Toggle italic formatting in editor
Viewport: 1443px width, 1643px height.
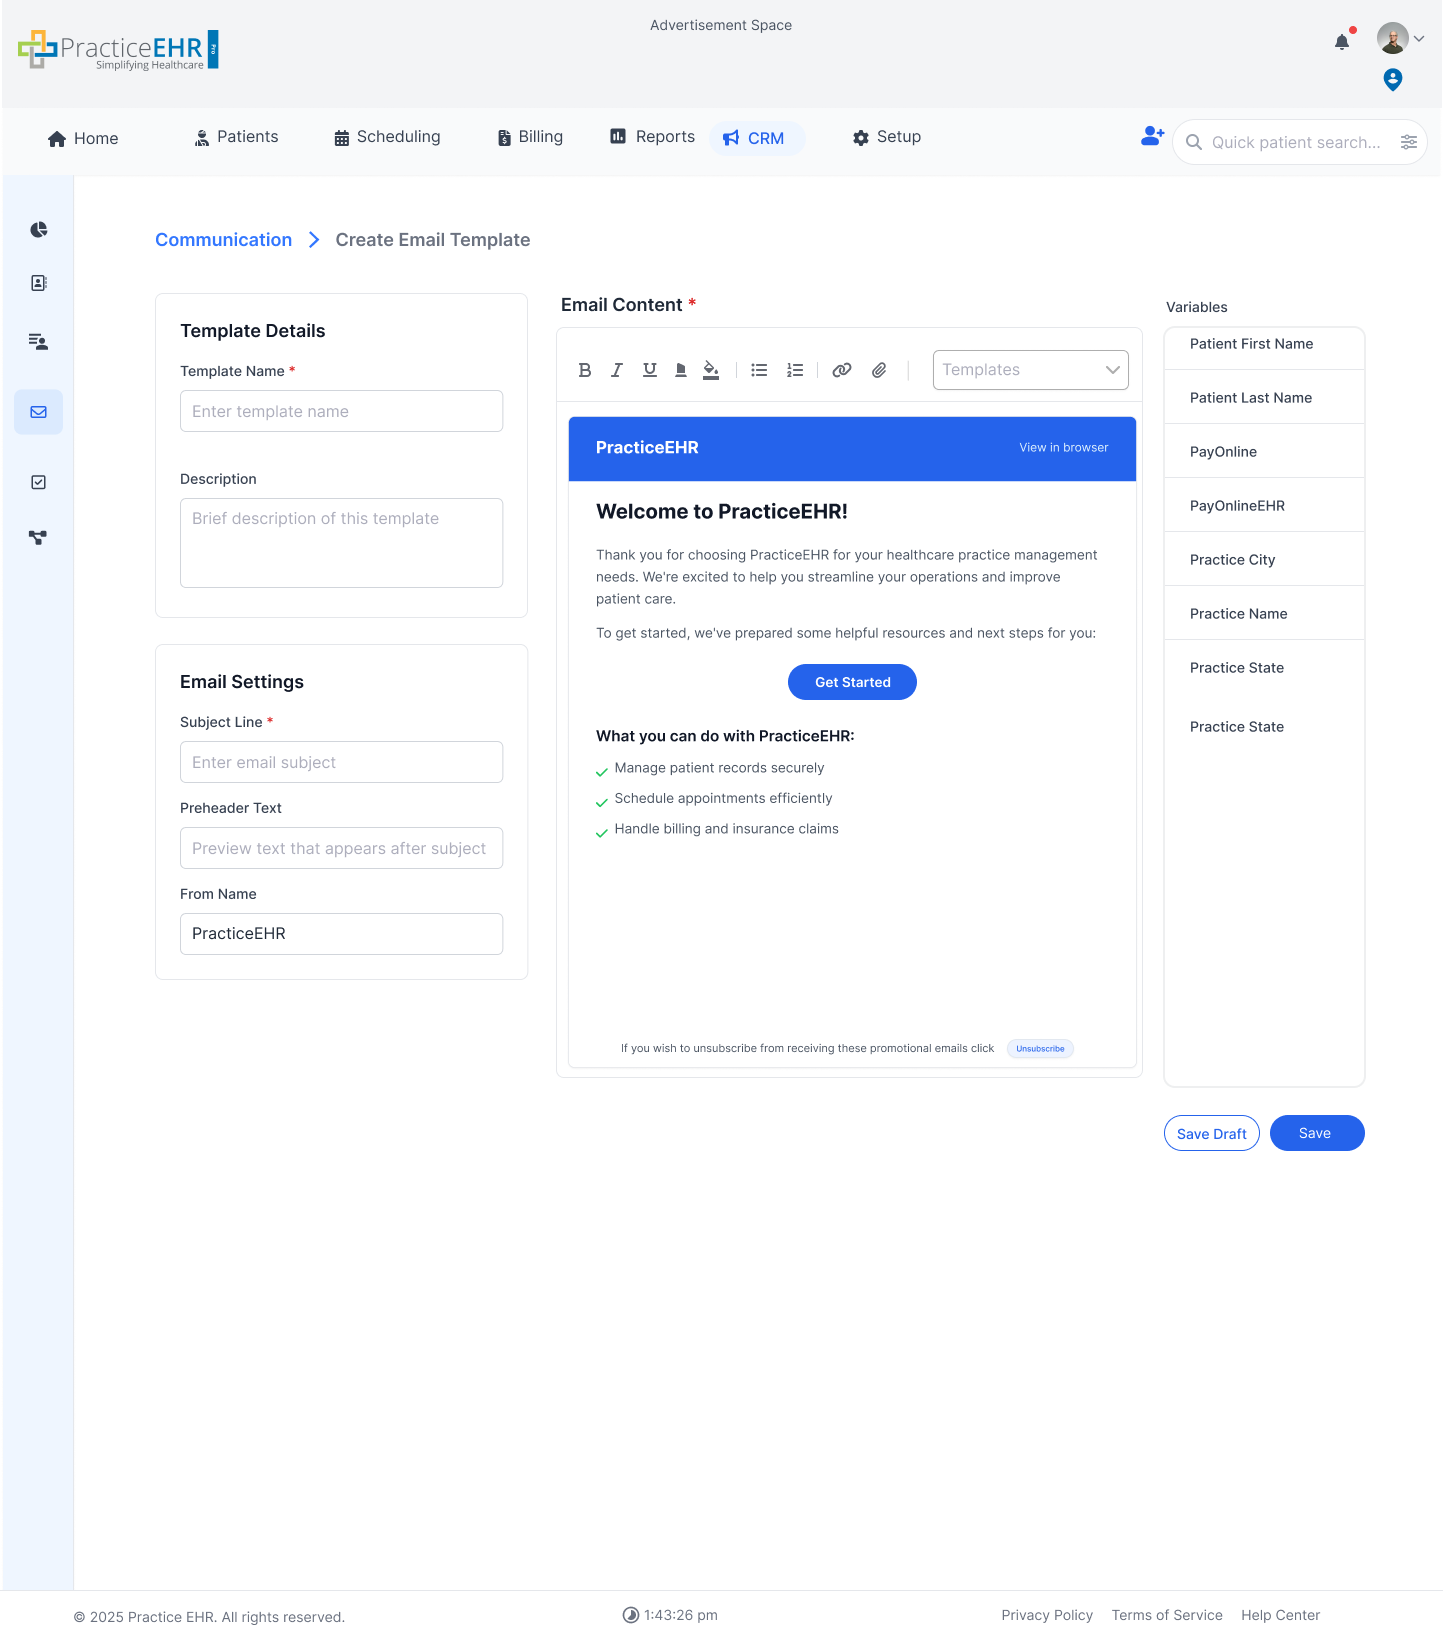point(617,370)
